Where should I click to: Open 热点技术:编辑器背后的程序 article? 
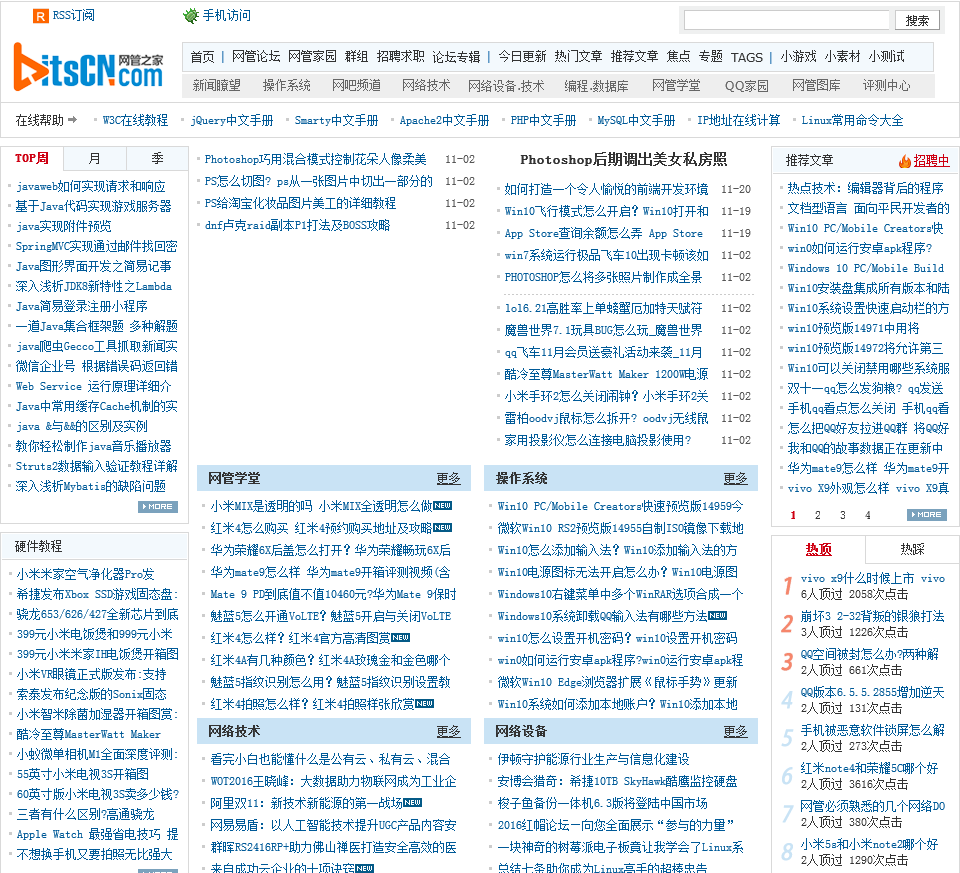click(x=865, y=189)
